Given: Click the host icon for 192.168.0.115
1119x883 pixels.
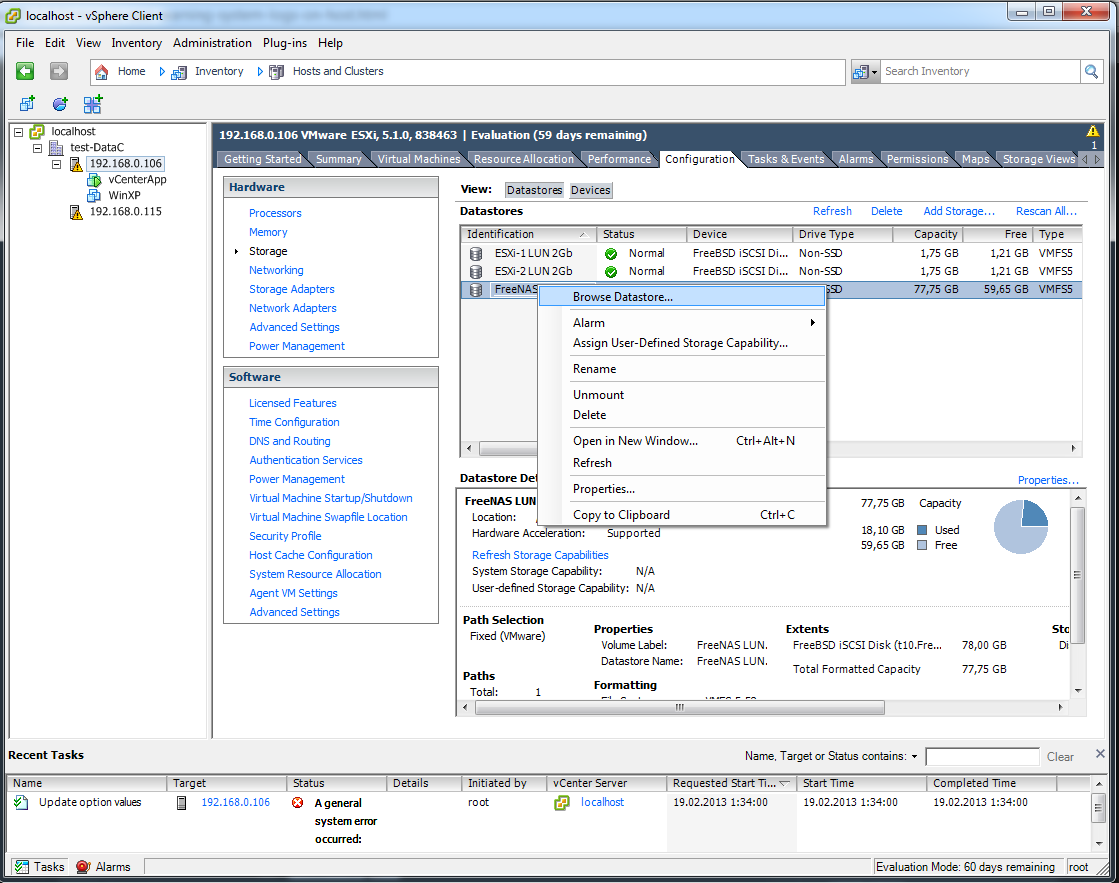Looking at the screenshot, I should click(76, 212).
